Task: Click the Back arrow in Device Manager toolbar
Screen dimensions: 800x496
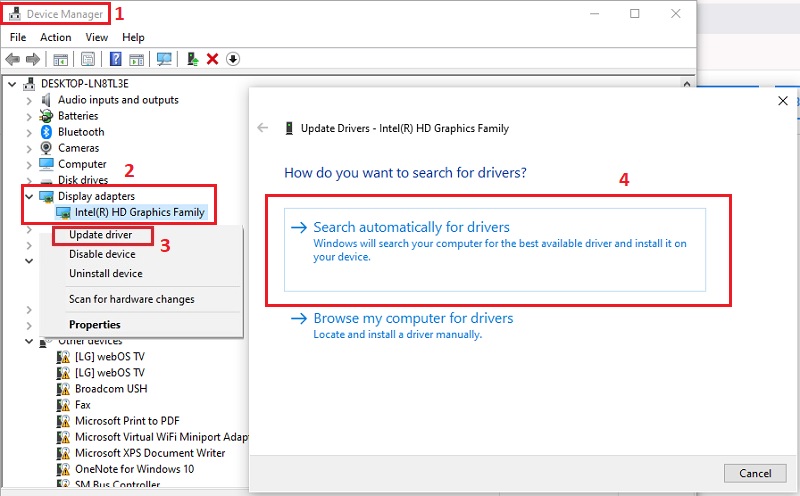Action: 13,59
